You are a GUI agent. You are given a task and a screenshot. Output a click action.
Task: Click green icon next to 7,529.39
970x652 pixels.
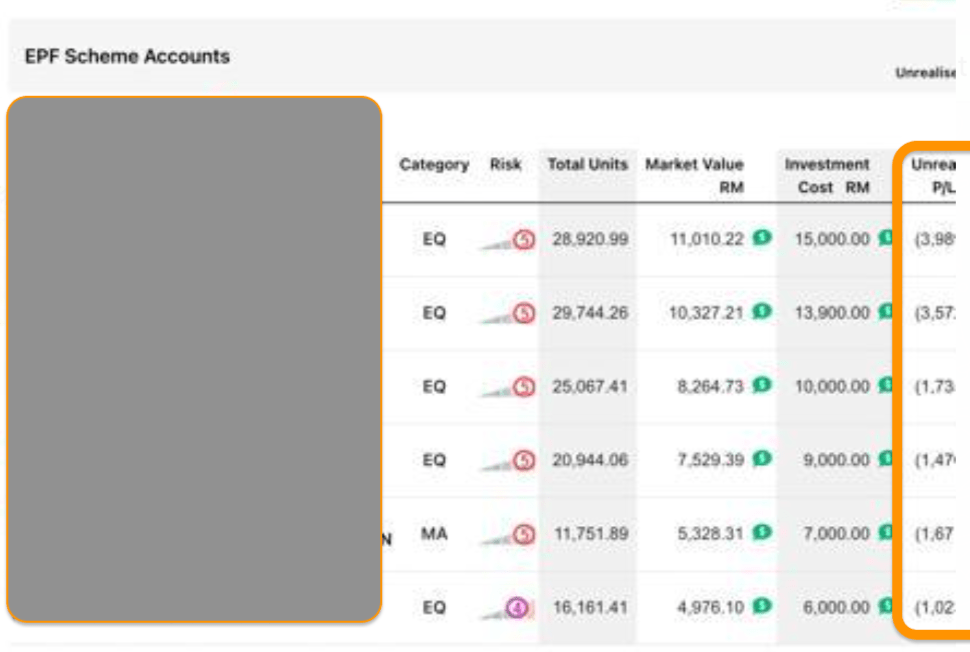pyautogui.click(x=762, y=459)
